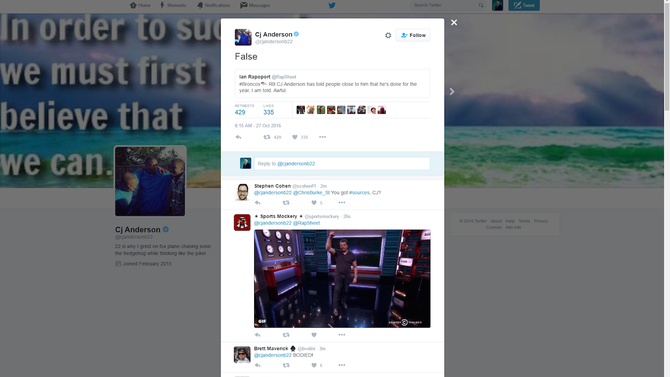Open Cj Anderson's avatar in tweet dialog

pos(243,37)
